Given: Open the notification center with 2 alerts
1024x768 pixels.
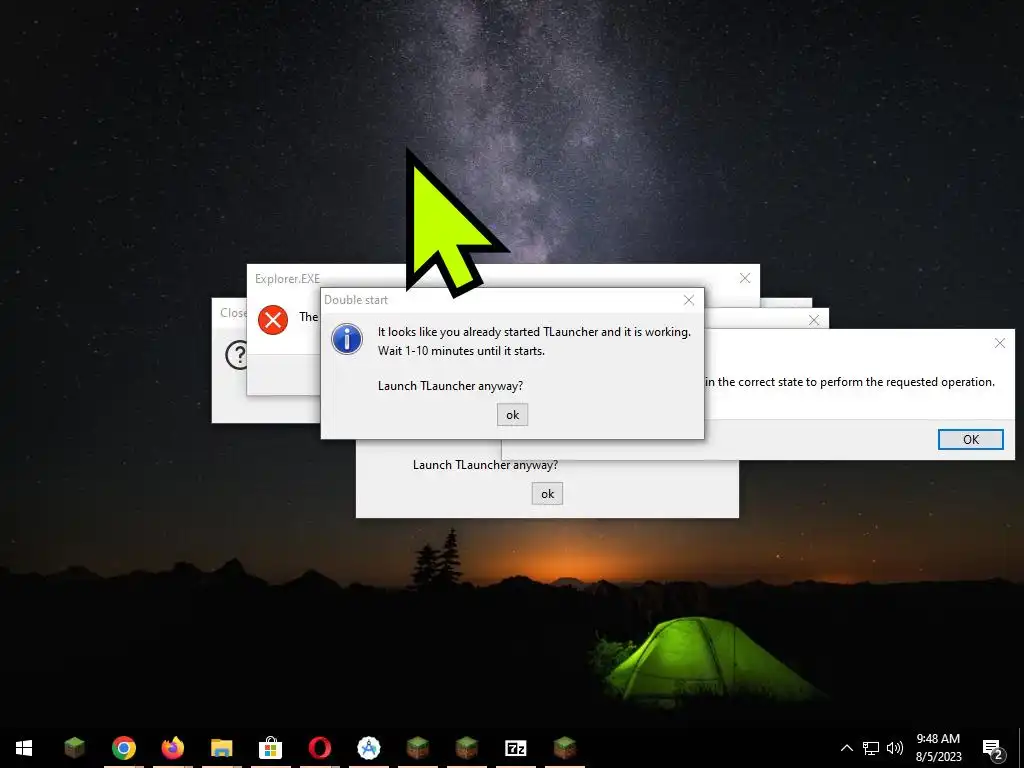Looking at the screenshot, I should coord(993,748).
